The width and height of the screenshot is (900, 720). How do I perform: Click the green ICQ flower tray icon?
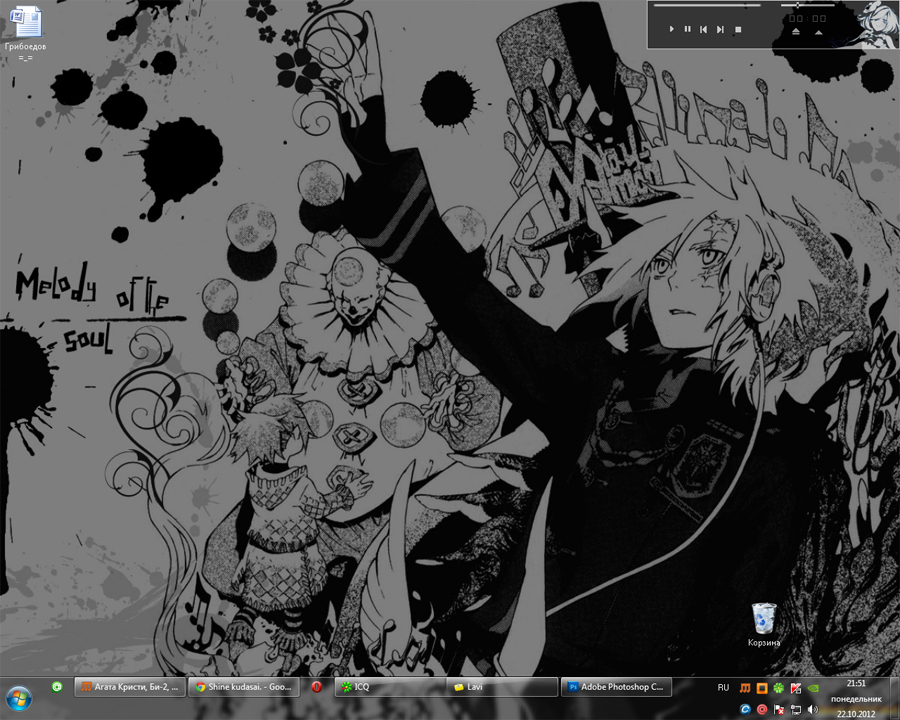[x=778, y=688]
